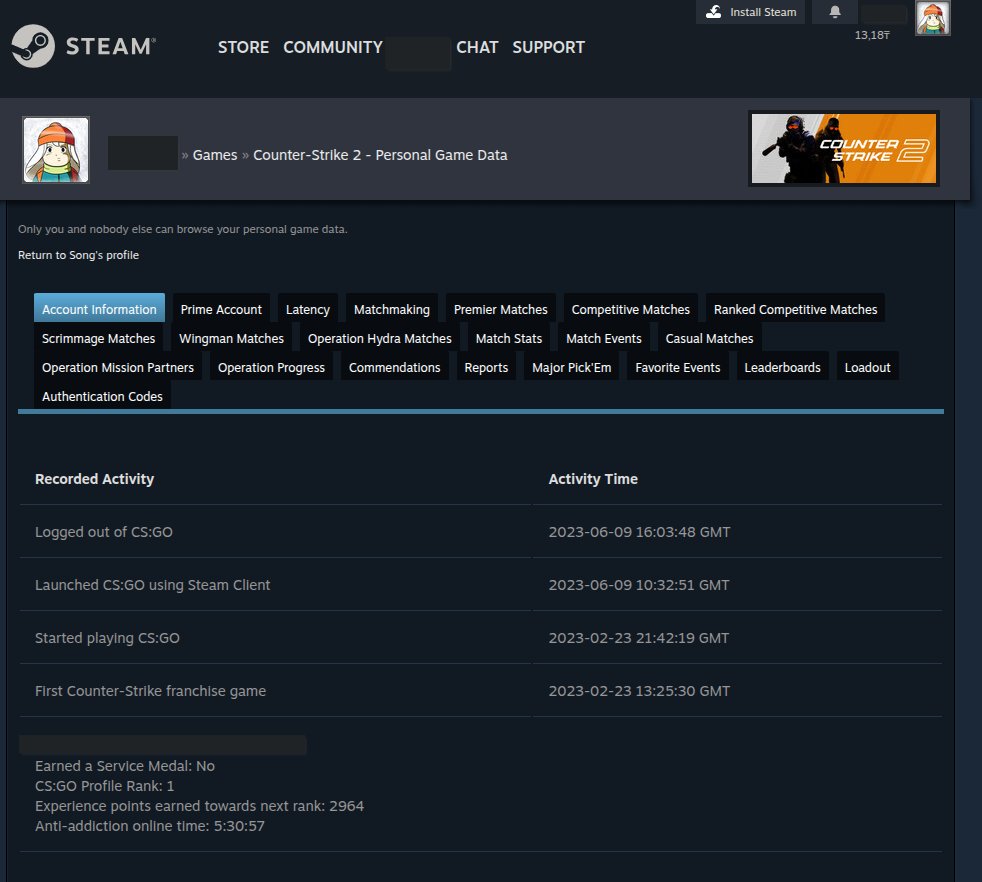The image size is (982, 882).
Task: Open the notifications bell icon
Action: [x=835, y=12]
